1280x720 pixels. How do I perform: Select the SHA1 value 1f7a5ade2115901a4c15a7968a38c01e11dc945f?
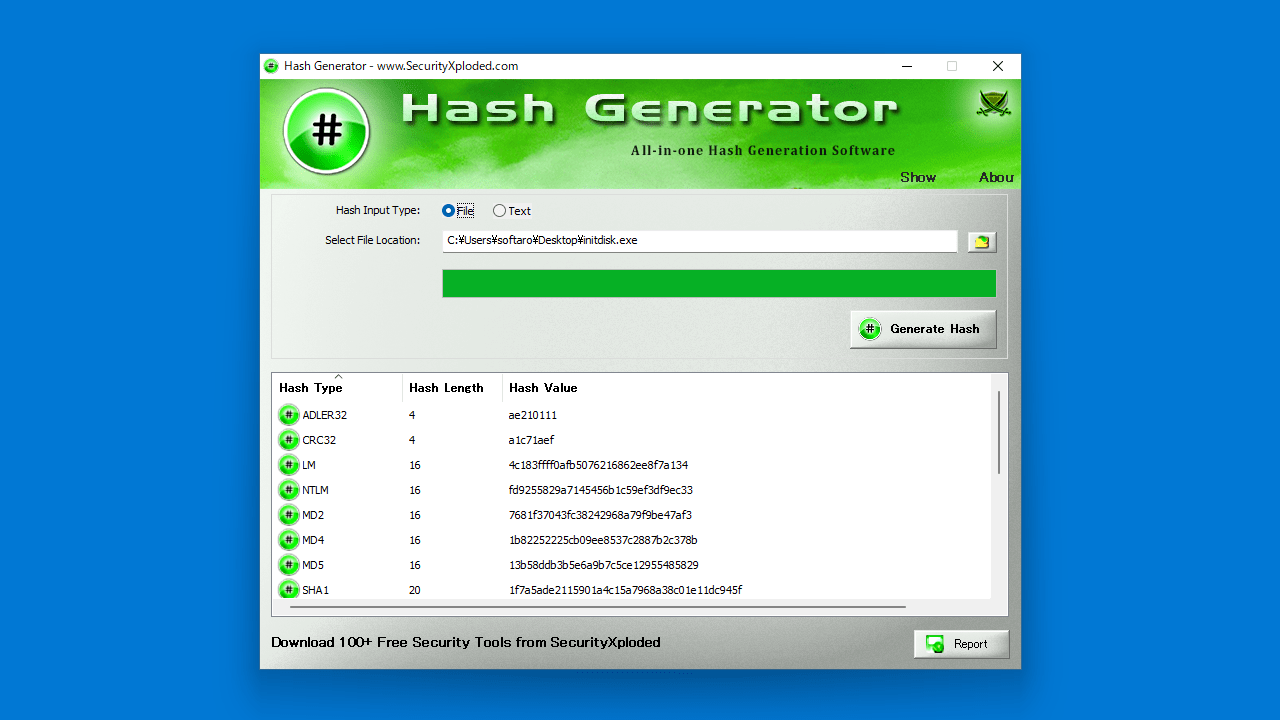click(625, 590)
